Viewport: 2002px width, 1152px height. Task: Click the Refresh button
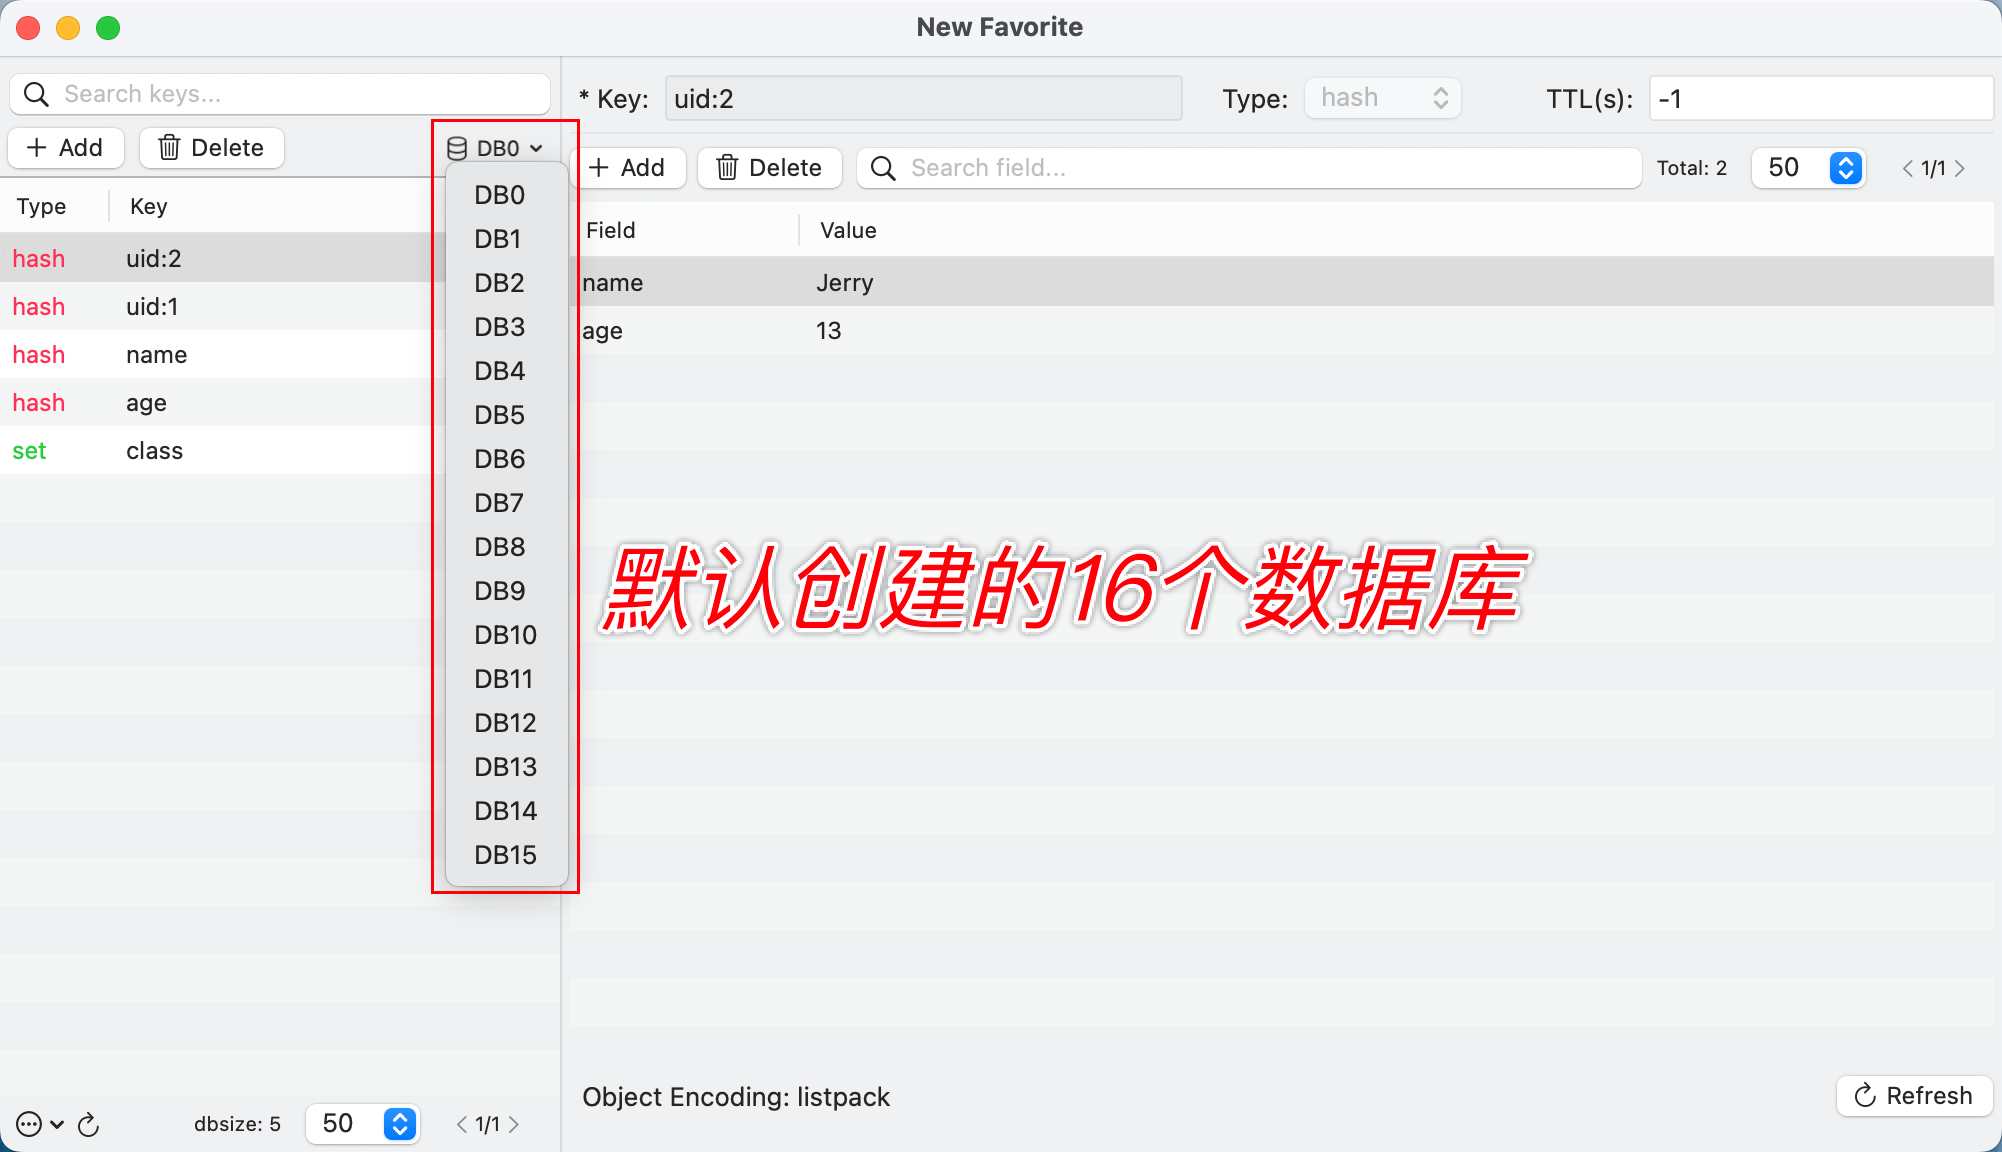[1914, 1096]
